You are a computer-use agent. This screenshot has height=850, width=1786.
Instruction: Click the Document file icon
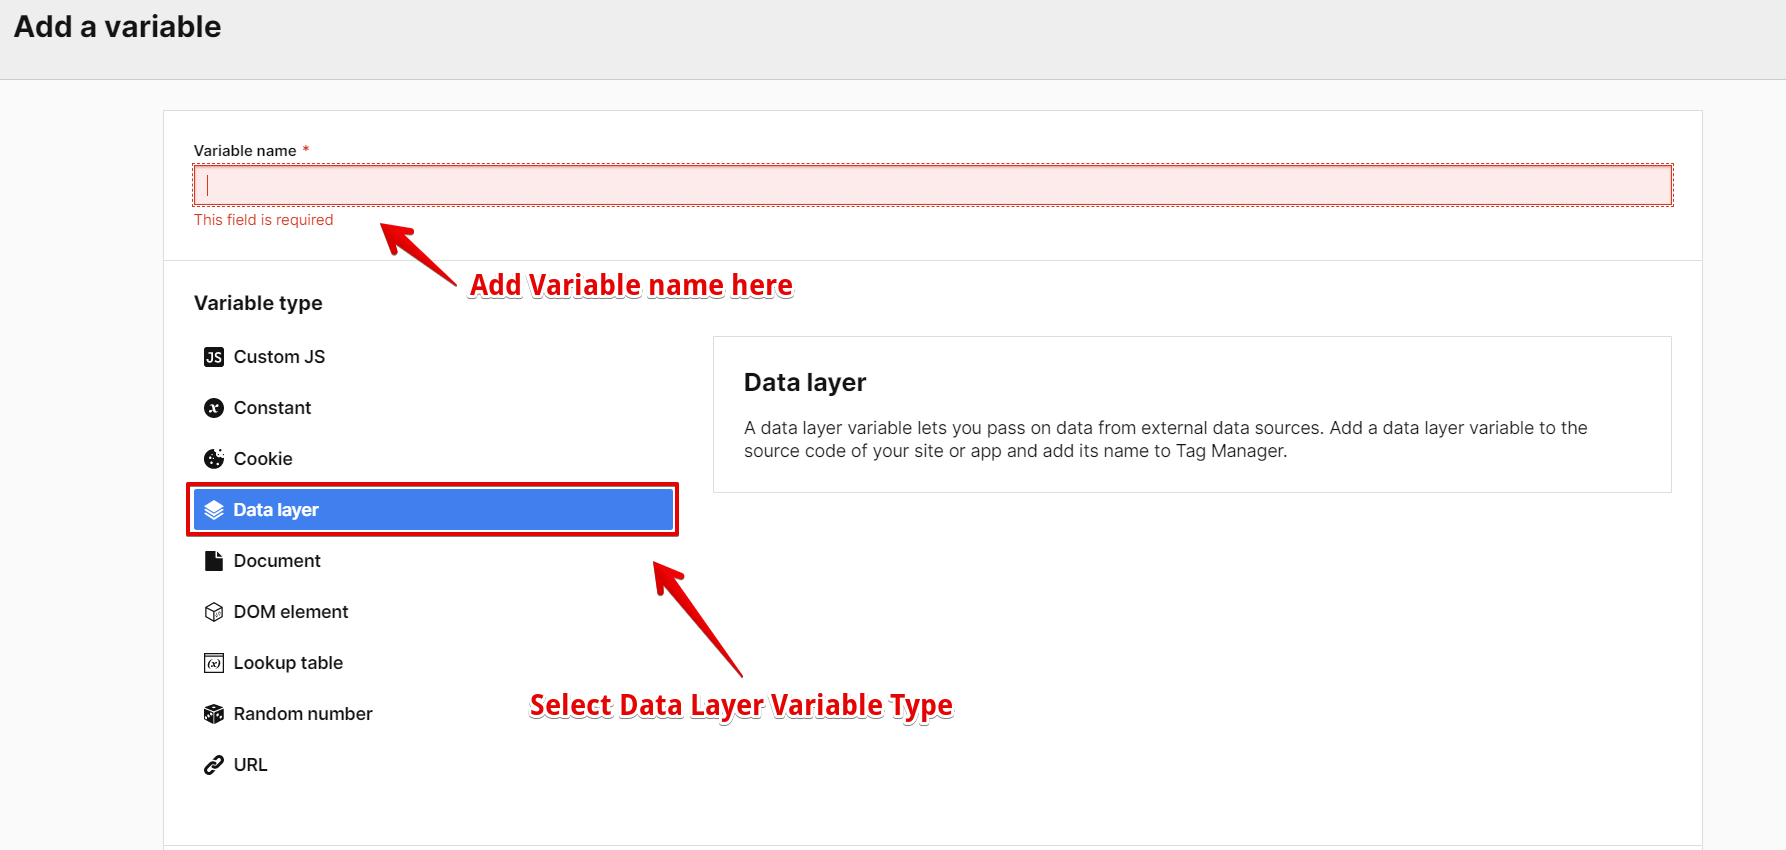214,561
